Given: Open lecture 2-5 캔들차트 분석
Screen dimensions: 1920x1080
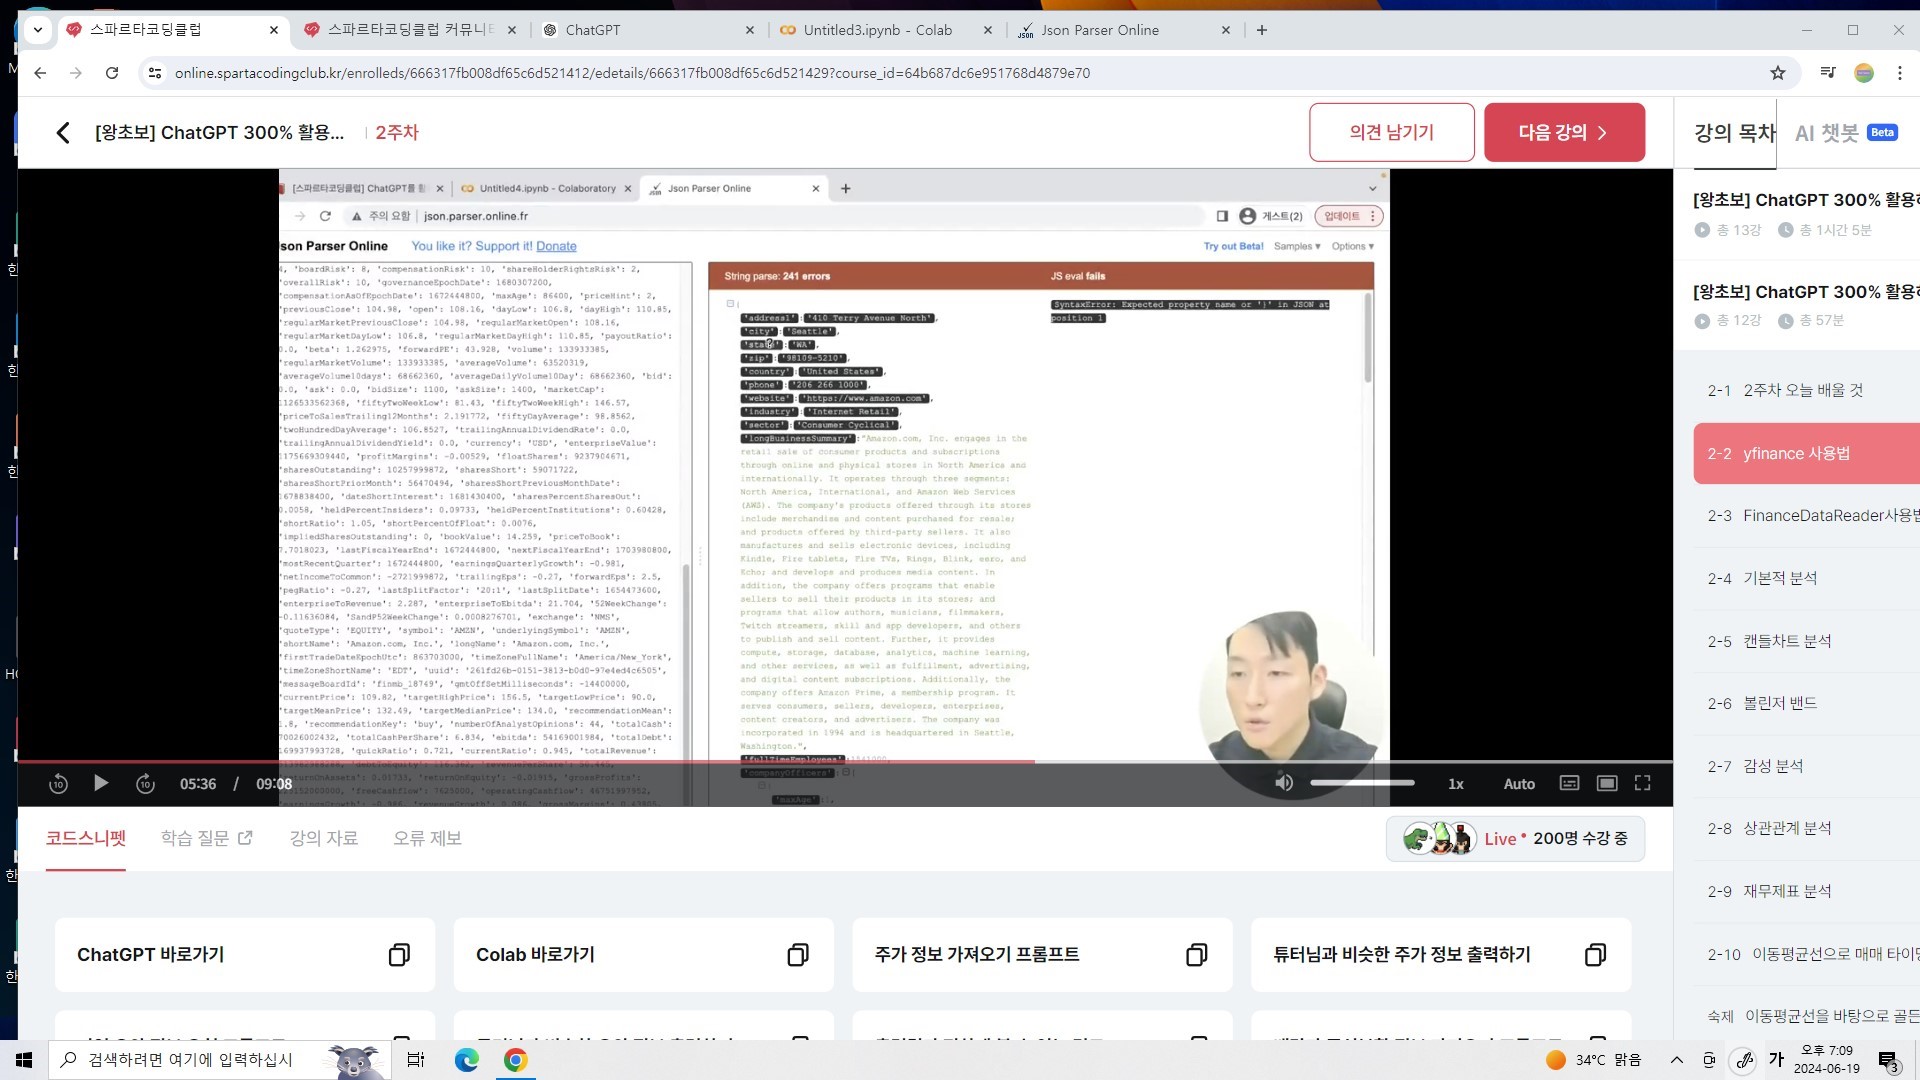Looking at the screenshot, I should [x=1806, y=642].
